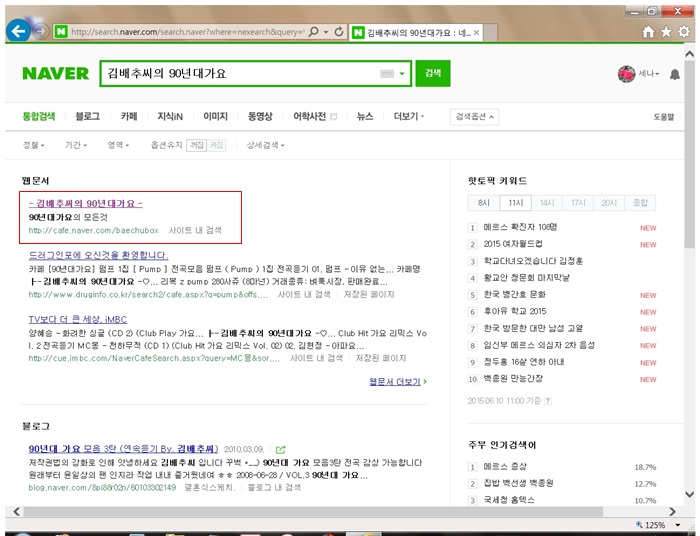
Task: Open favorites star icon
Action: pyautogui.click(x=666, y=32)
